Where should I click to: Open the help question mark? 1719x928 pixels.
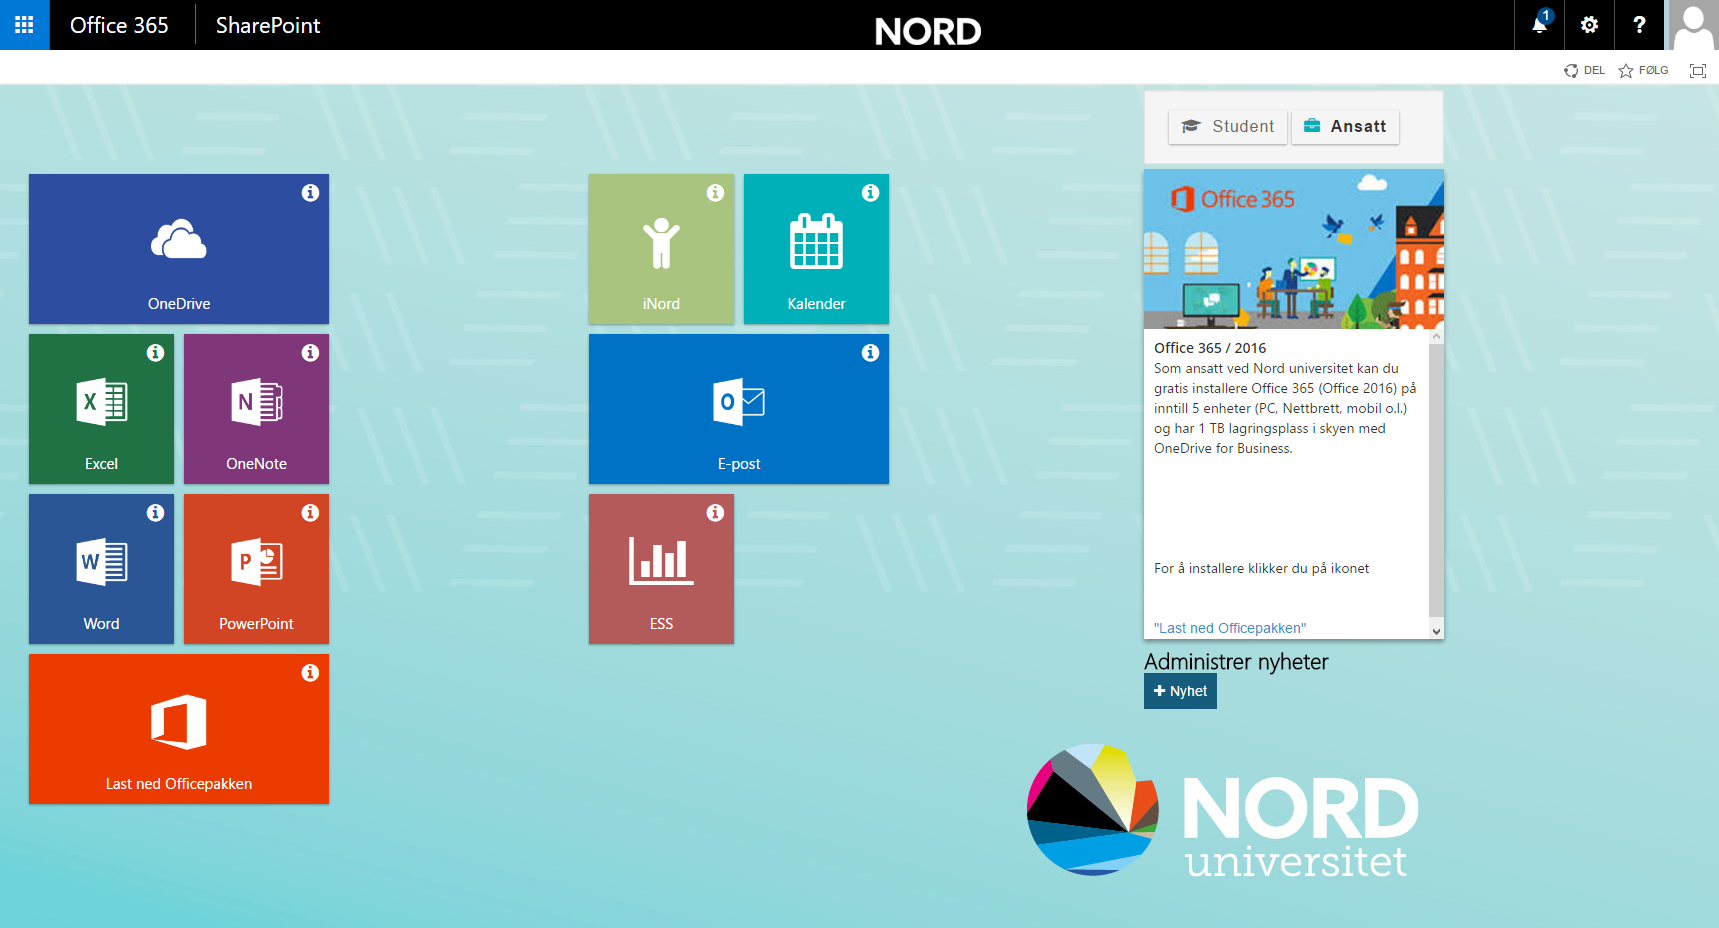click(x=1639, y=25)
